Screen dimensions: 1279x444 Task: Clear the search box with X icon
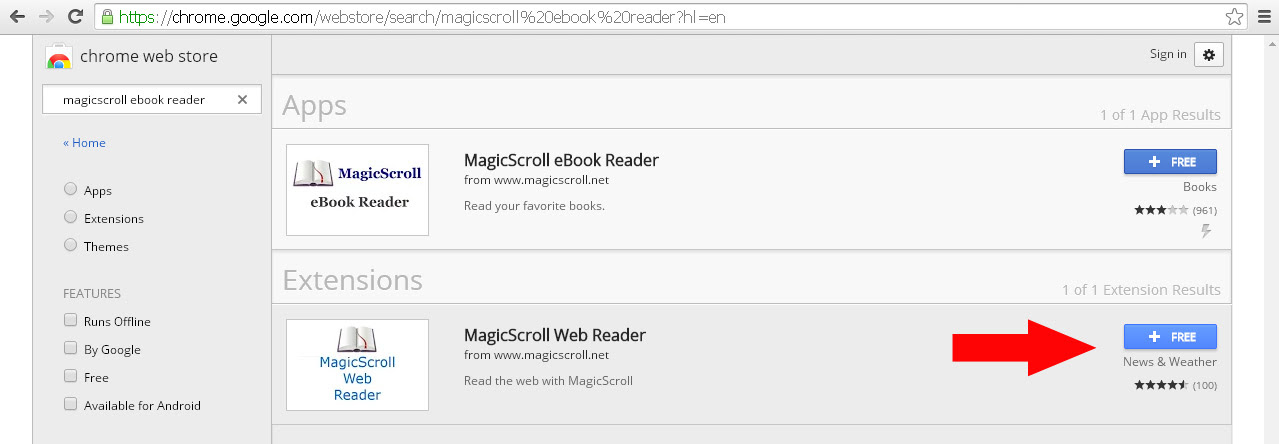[x=242, y=99]
